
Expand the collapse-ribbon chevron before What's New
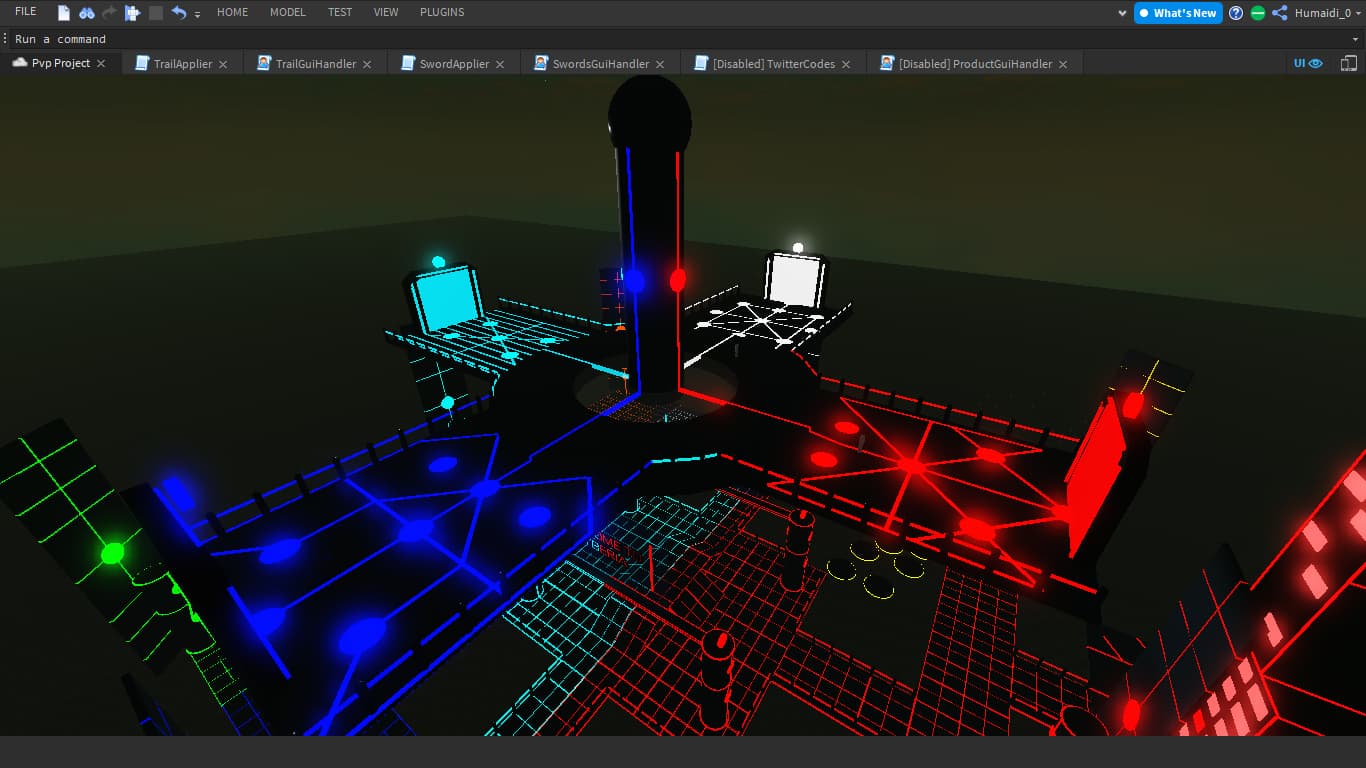coord(1123,13)
